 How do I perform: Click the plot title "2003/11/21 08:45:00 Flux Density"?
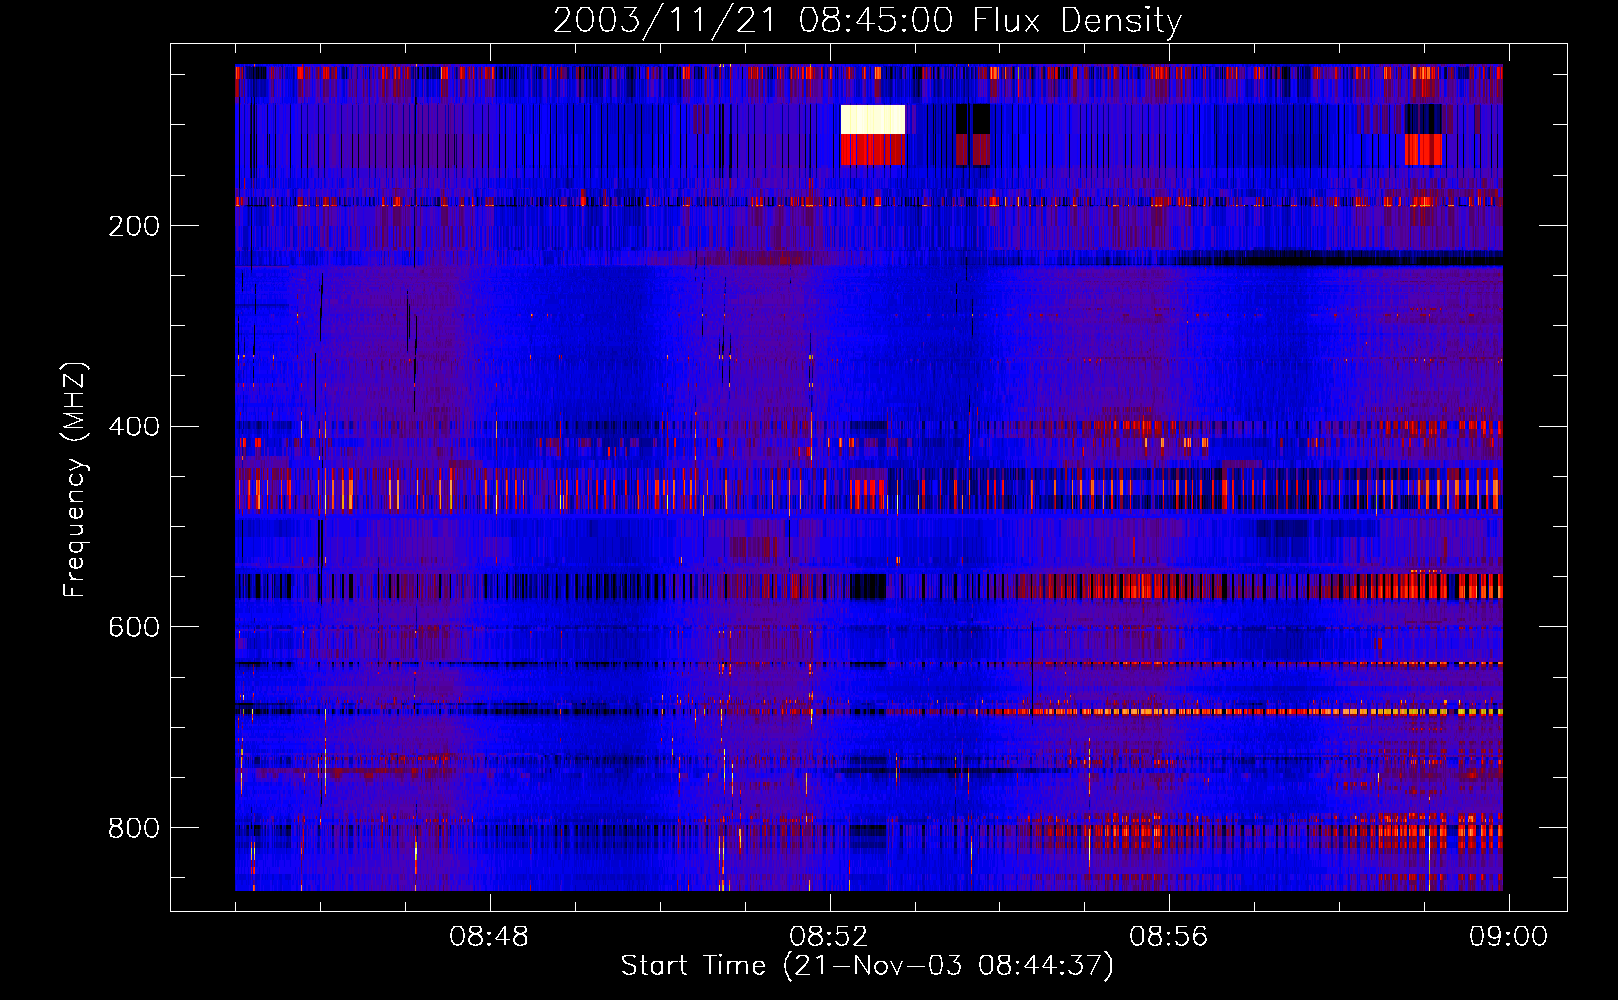pyautogui.click(x=867, y=20)
